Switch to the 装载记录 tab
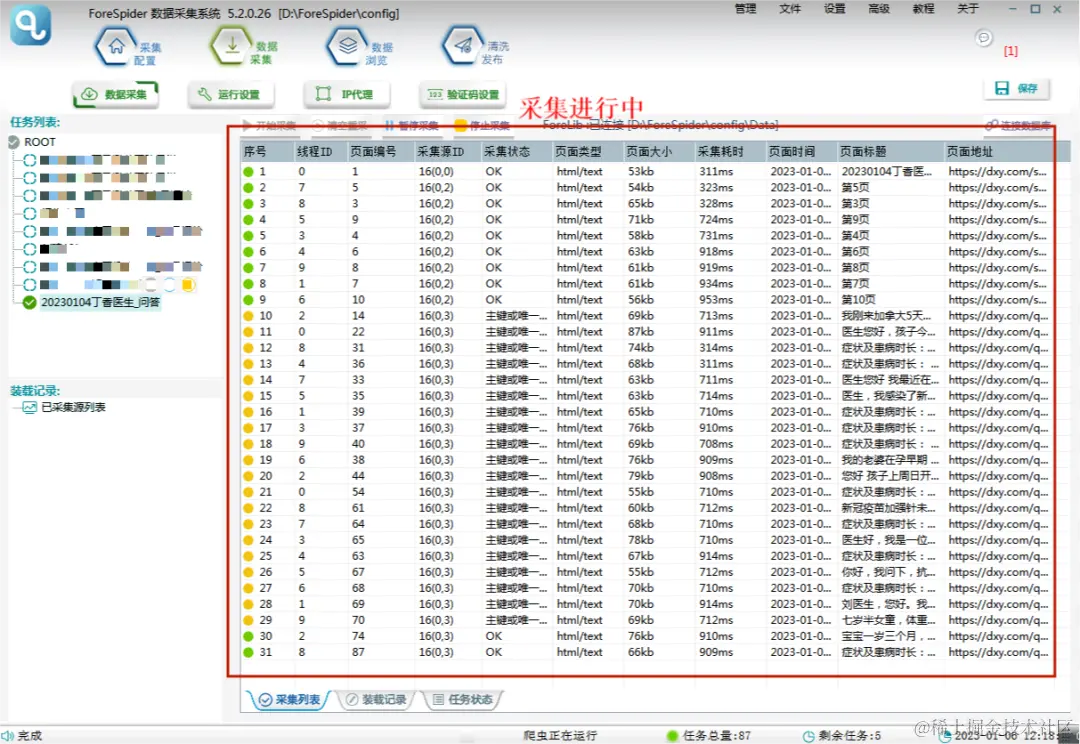The width and height of the screenshot is (1080, 744). point(376,699)
